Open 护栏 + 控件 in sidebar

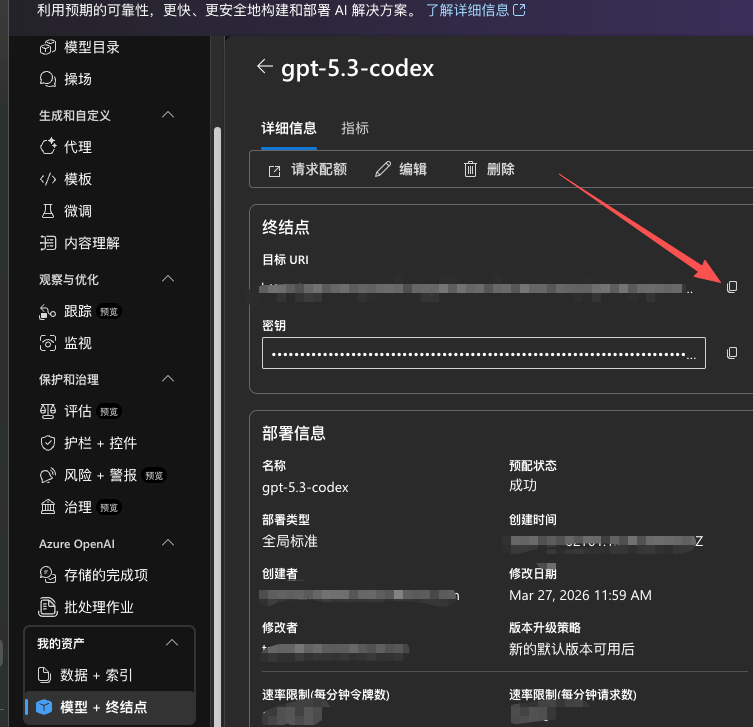[100, 443]
